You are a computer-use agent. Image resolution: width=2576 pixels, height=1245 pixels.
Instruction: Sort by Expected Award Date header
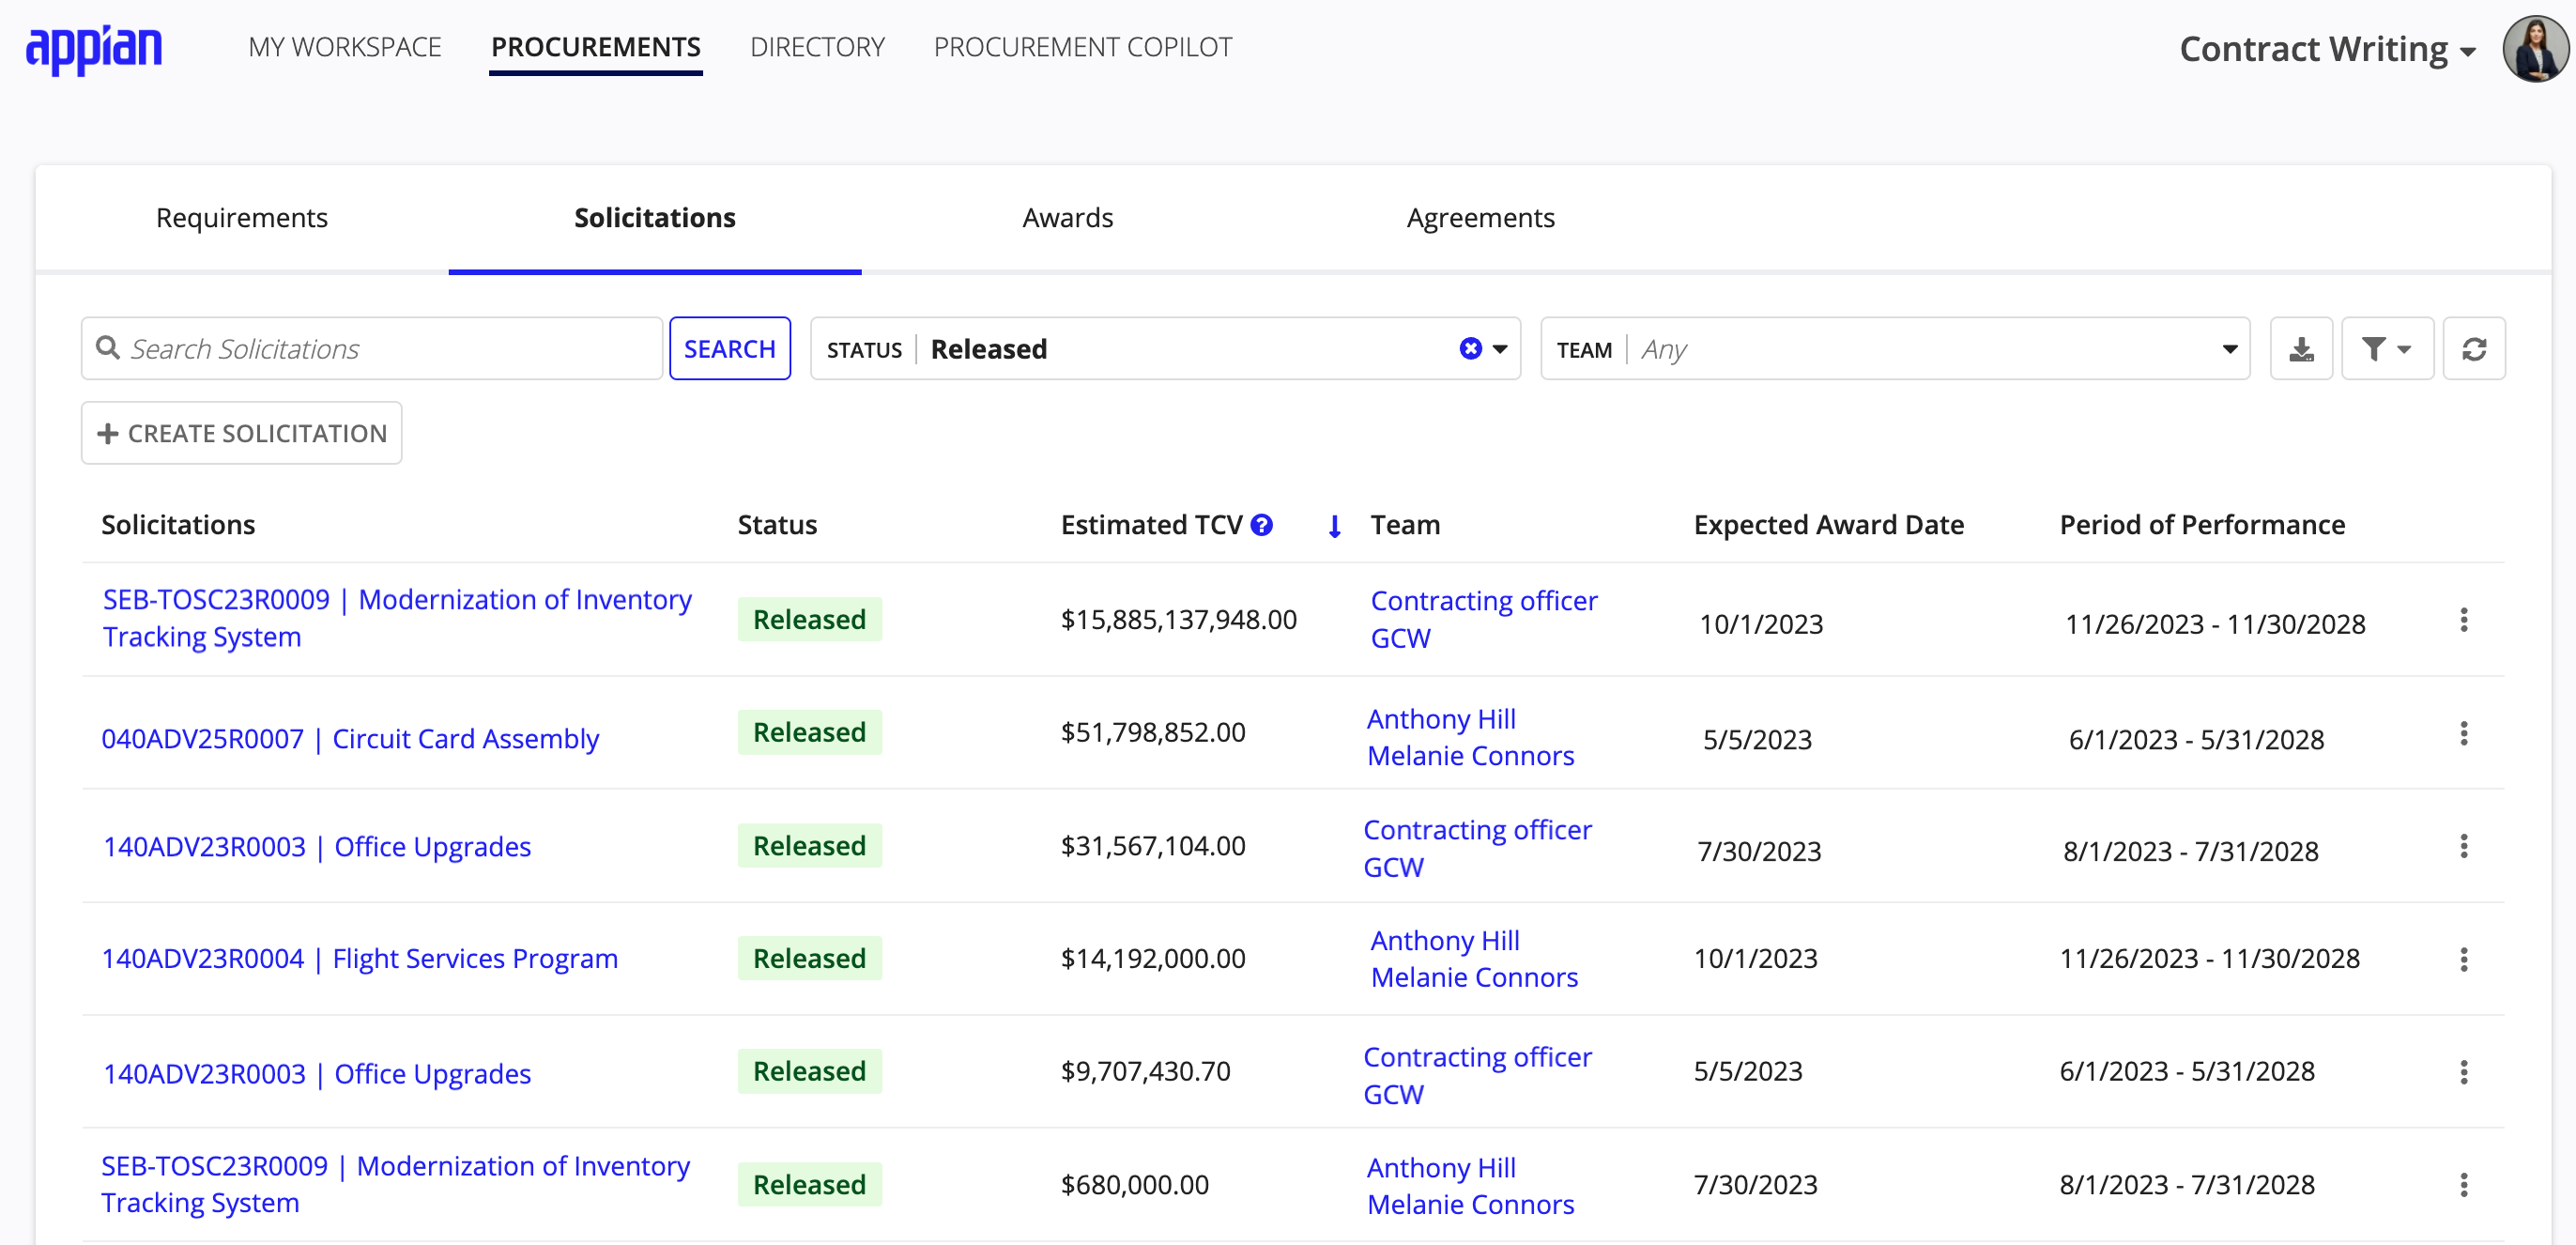coord(1828,524)
